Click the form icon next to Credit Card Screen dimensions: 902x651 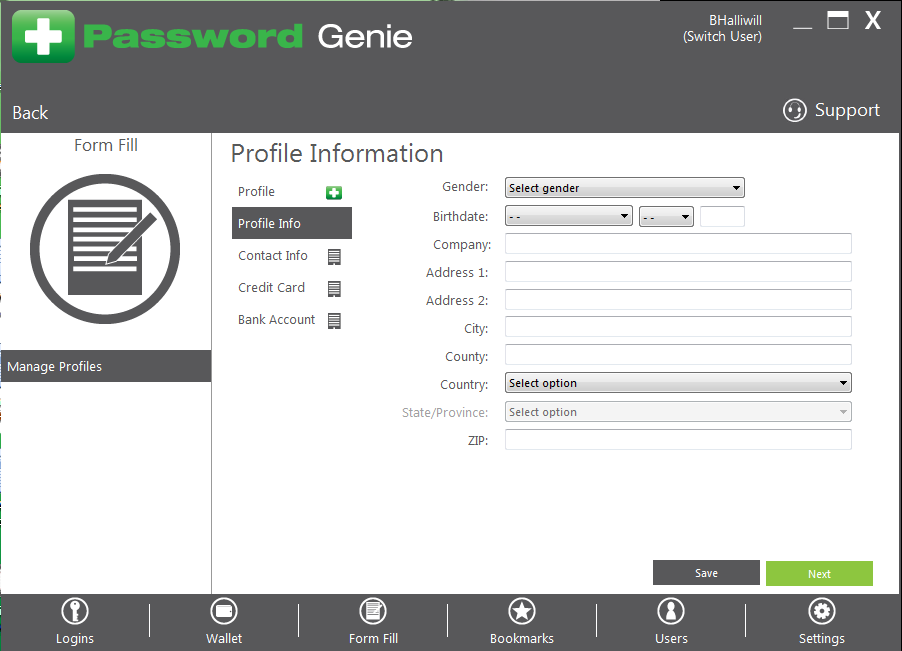(334, 289)
